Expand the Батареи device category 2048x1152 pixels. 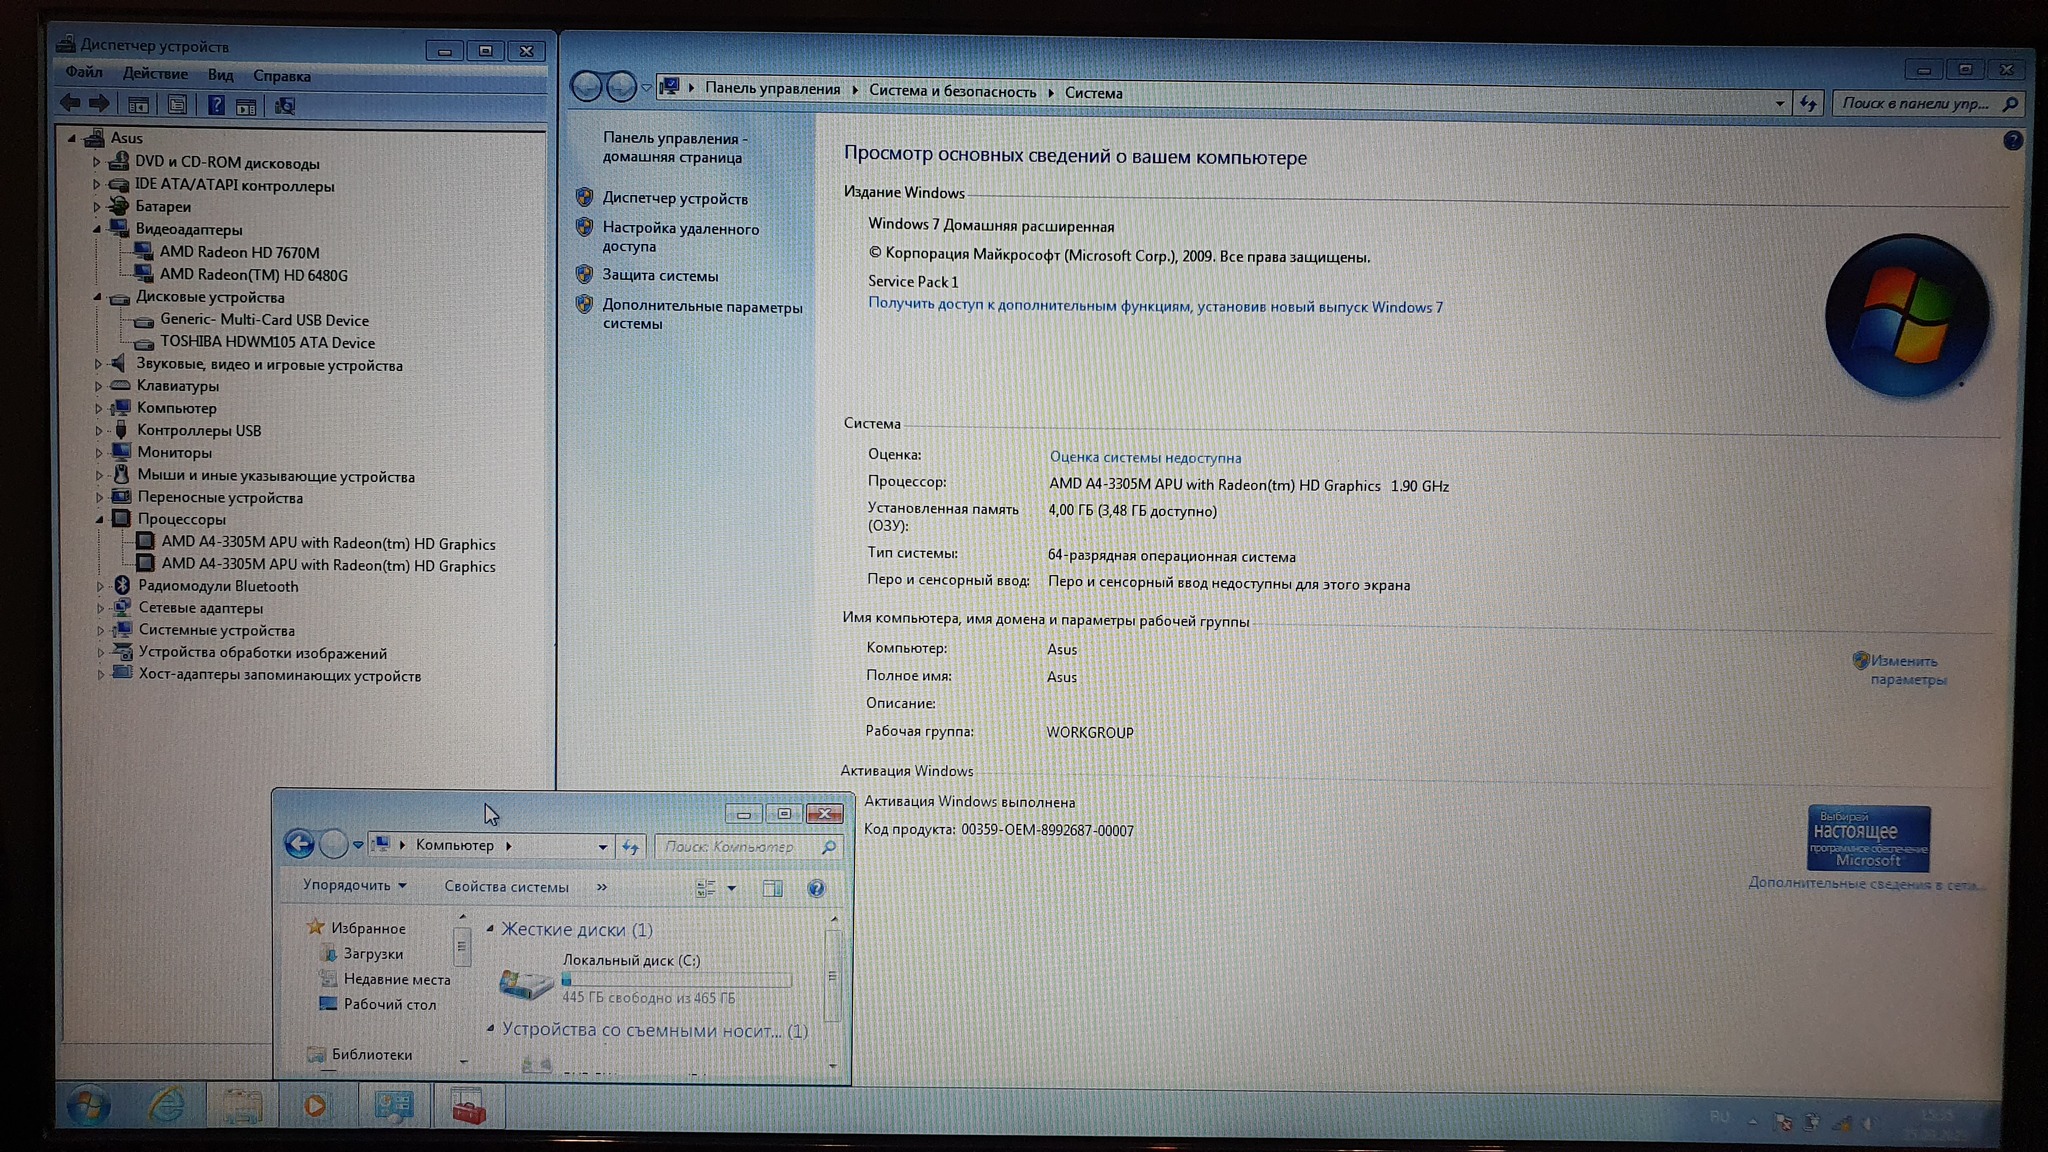(97, 207)
